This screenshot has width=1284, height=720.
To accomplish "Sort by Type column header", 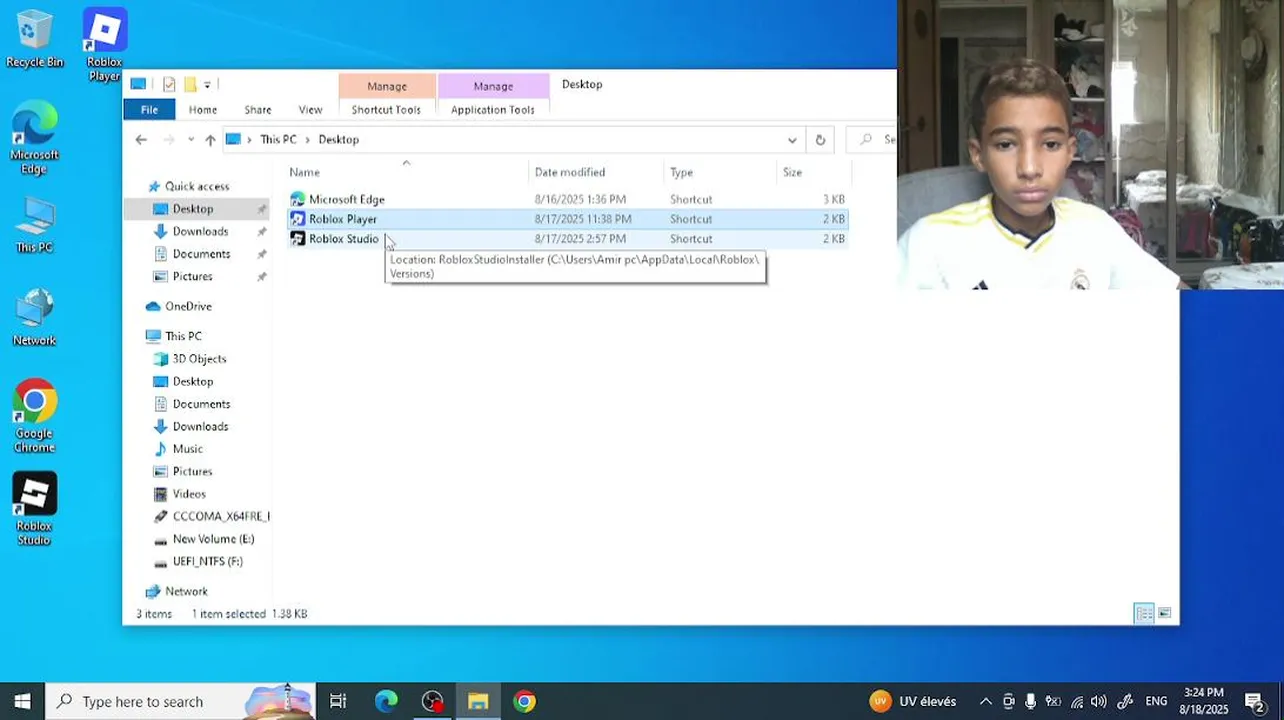I will point(719,172).
